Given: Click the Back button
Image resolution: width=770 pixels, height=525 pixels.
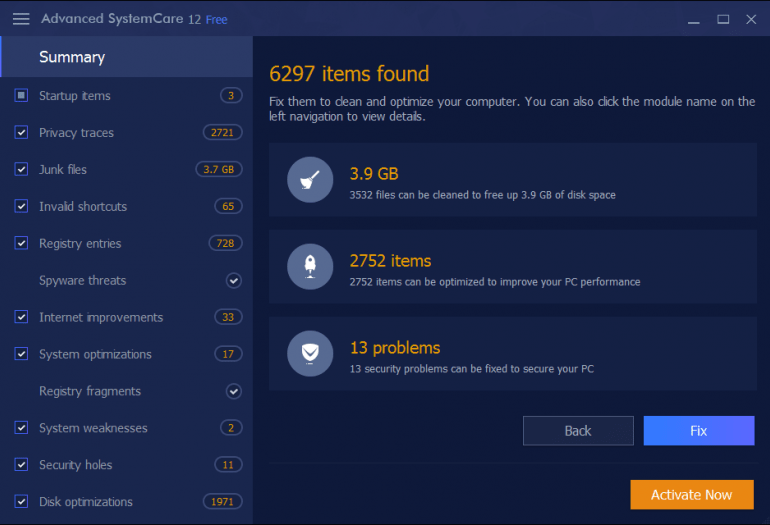Looking at the screenshot, I should click(x=578, y=431).
